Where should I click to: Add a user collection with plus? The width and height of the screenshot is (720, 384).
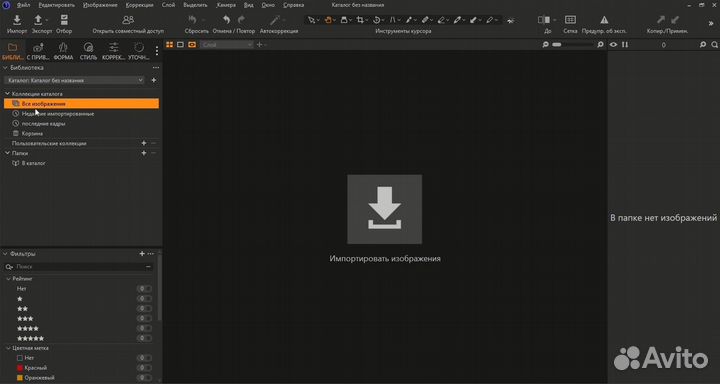click(144, 143)
